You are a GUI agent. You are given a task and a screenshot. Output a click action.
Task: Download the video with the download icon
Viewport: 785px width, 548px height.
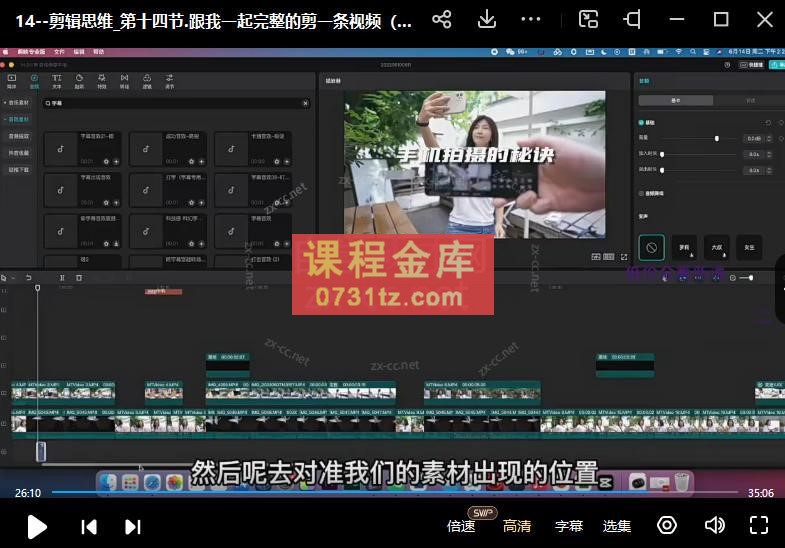[x=487, y=20]
